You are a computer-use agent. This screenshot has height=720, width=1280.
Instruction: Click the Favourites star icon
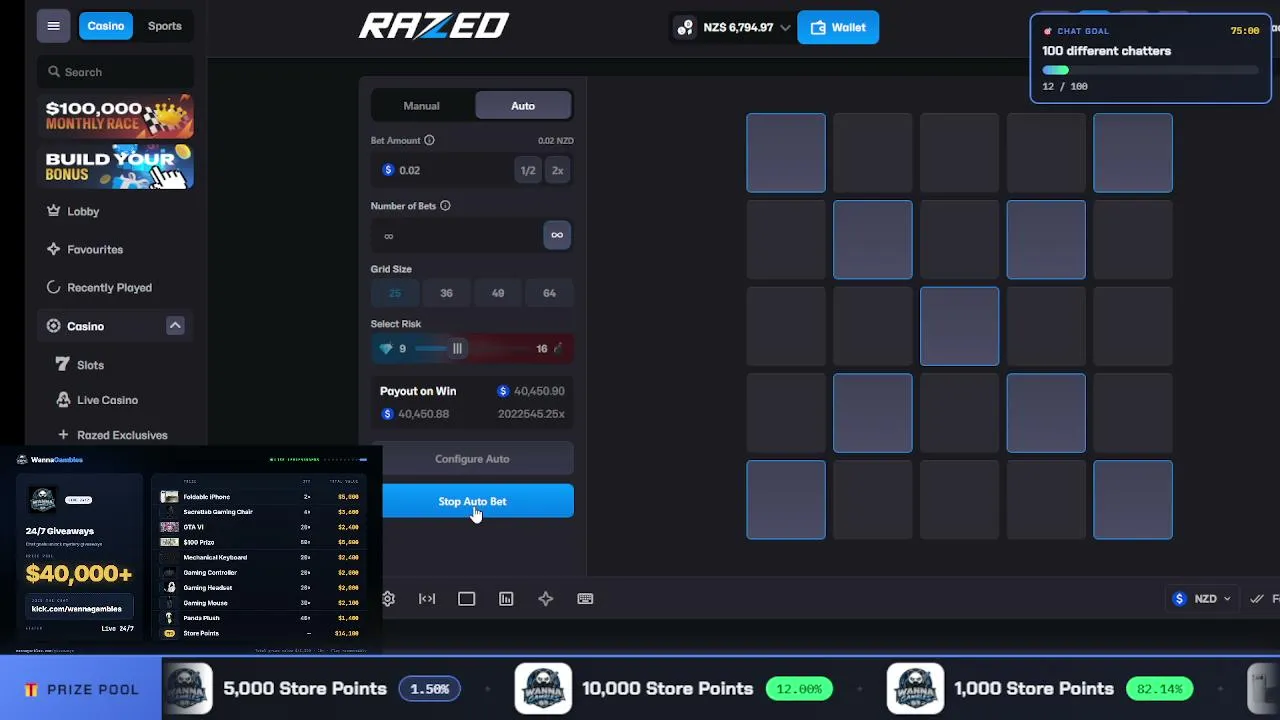(x=54, y=249)
